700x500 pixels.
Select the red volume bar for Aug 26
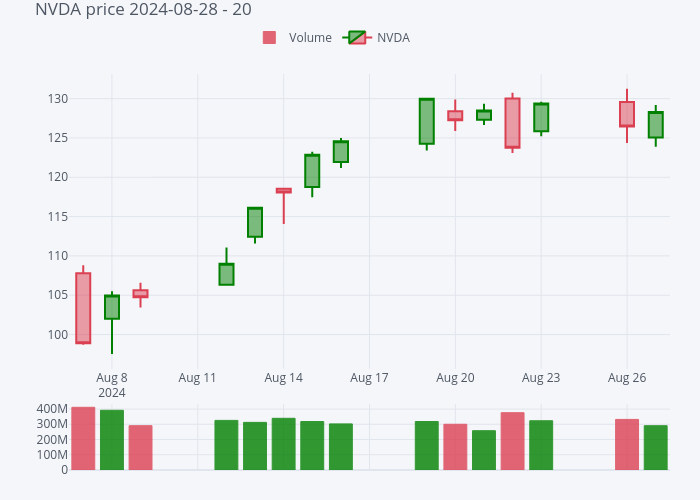tap(627, 444)
